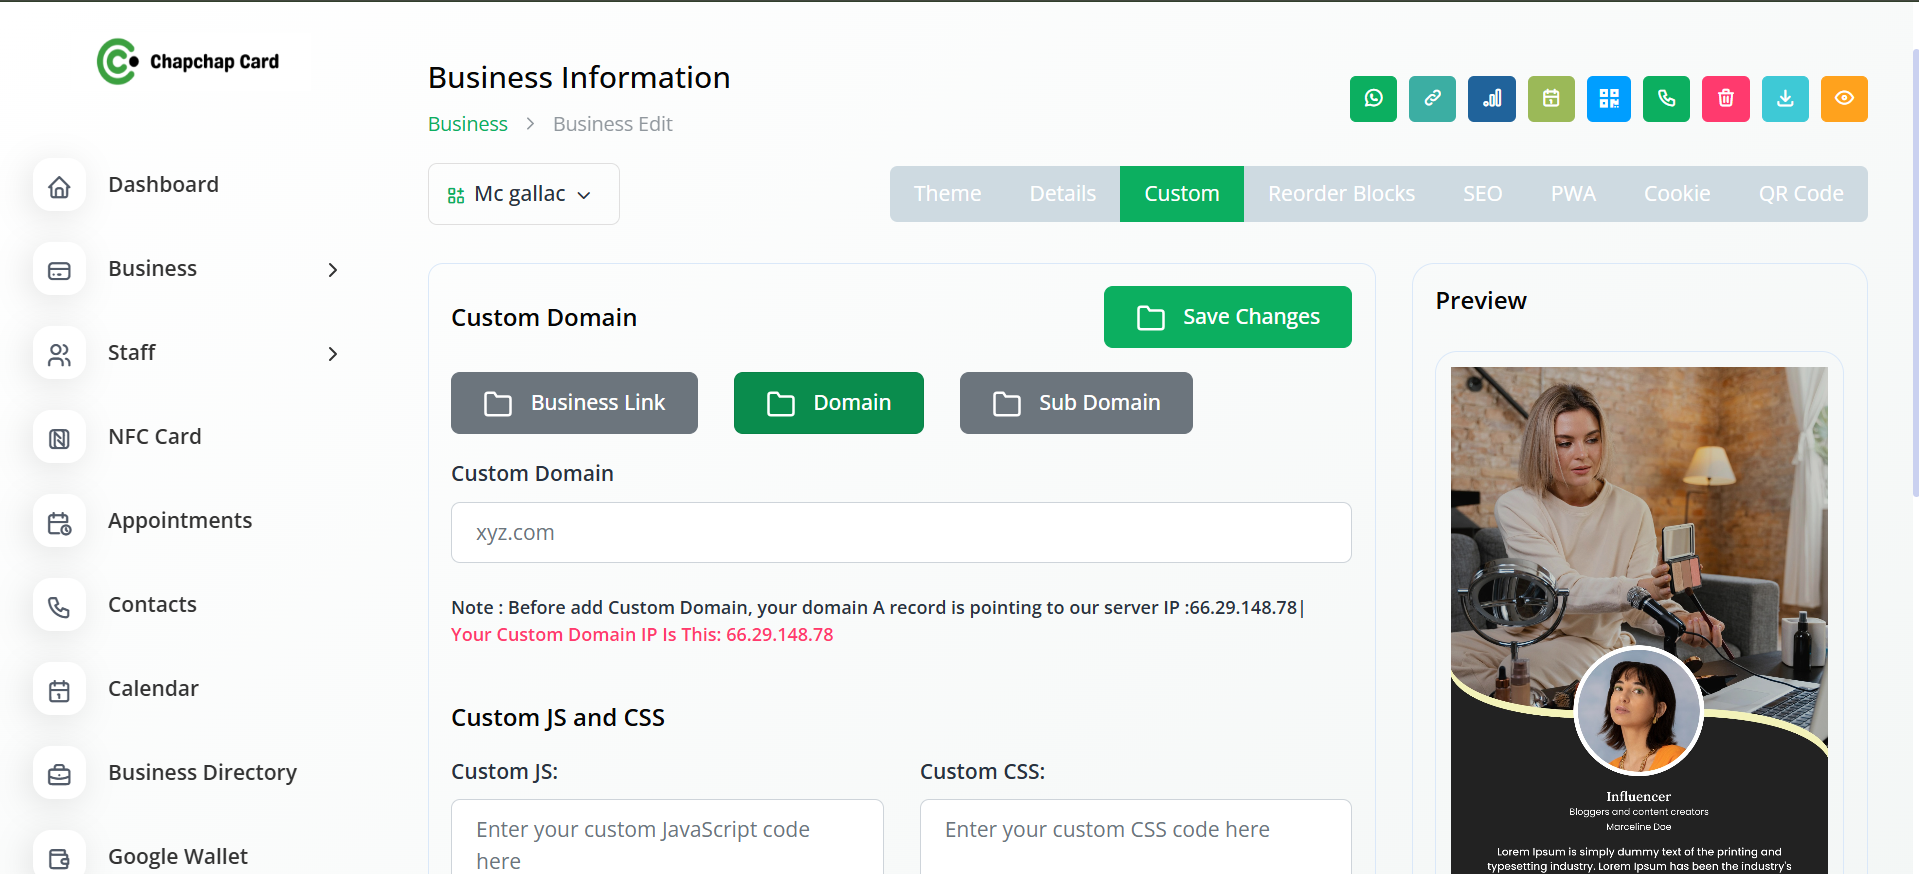Click the orange eye preview icon
The image size is (1919, 874).
point(1844,99)
